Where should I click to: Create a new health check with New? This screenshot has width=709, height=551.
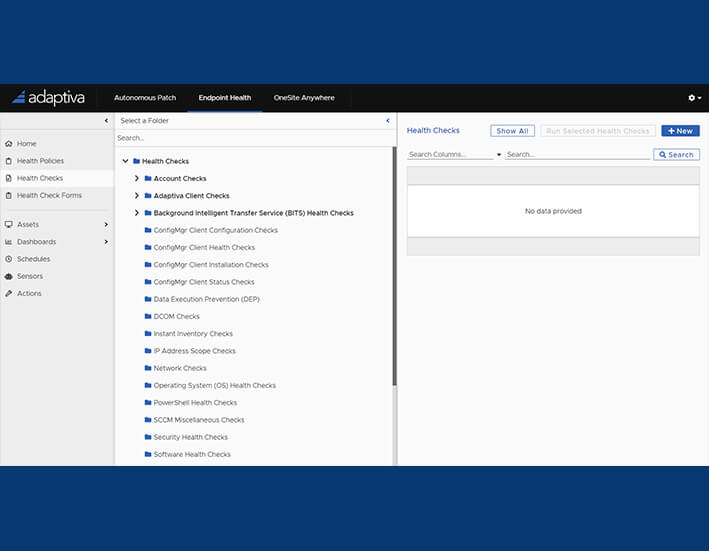[680, 131]
